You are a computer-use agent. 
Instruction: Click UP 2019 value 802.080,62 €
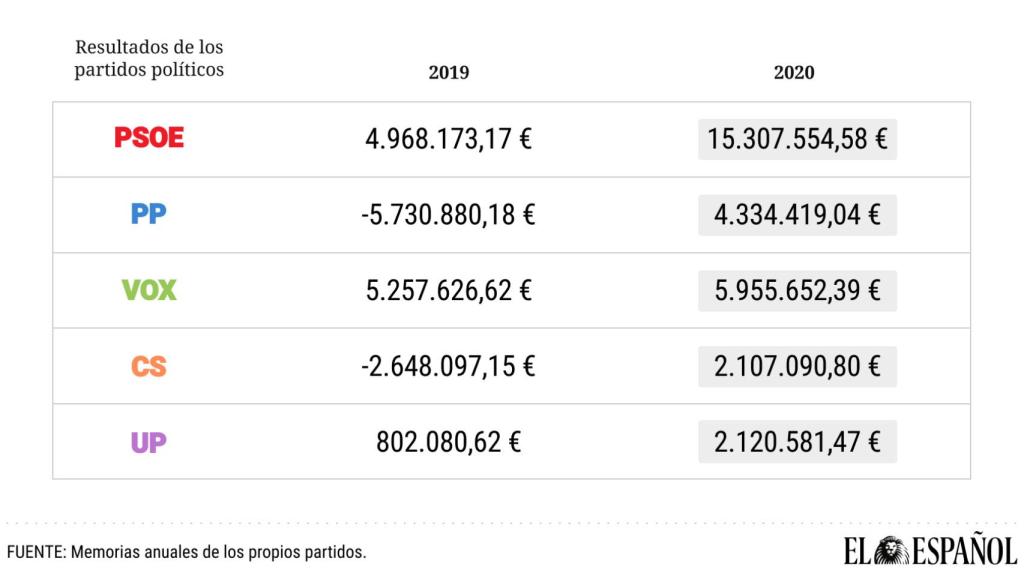click(x=448, y=442)
